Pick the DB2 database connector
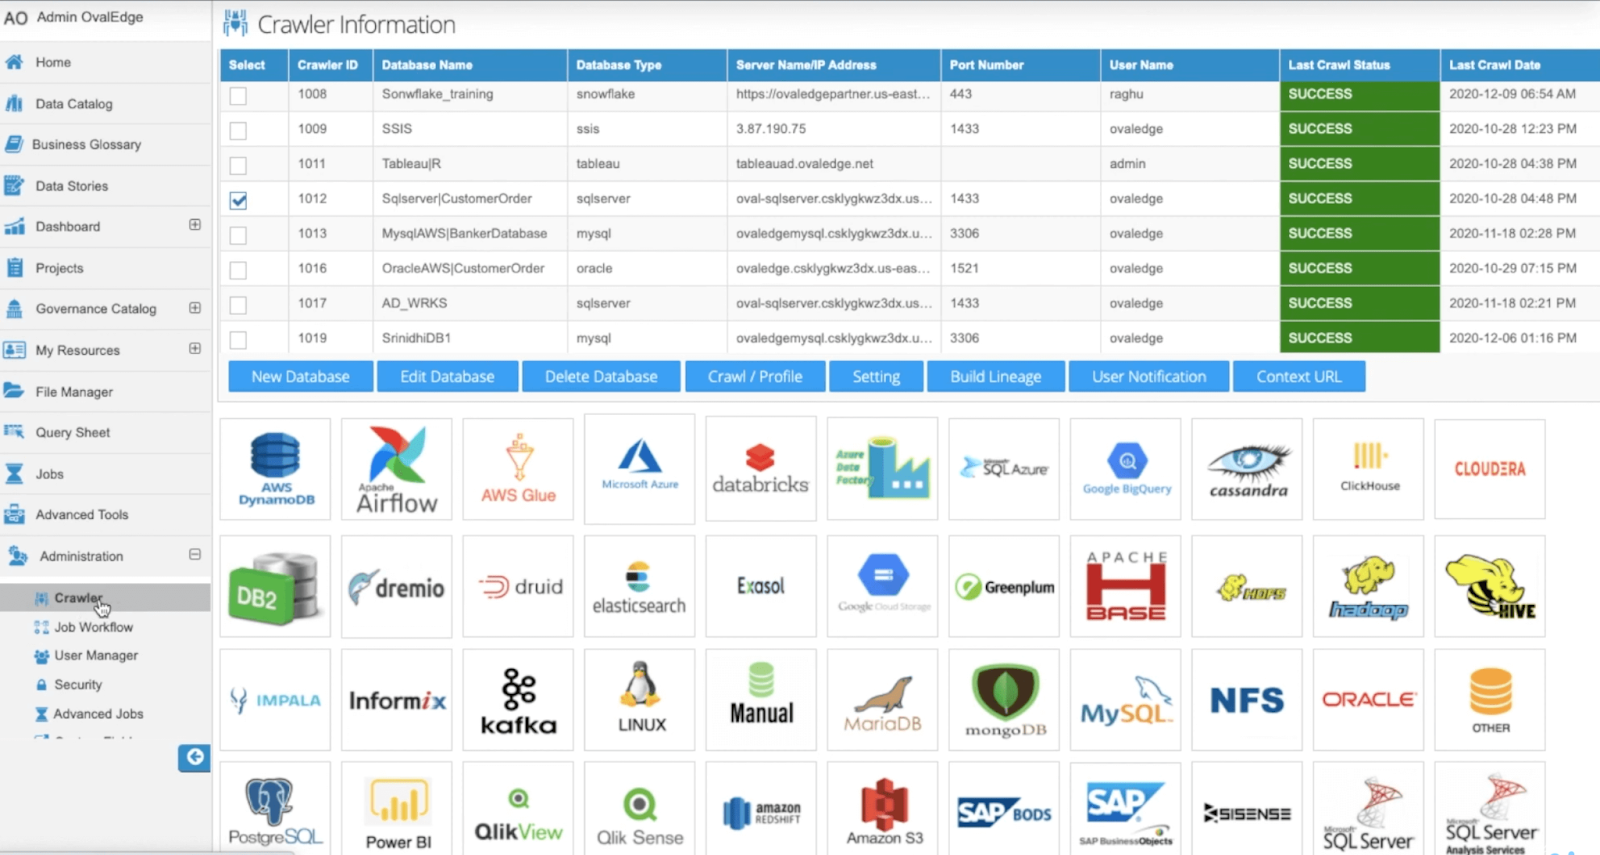 [x=275, y=587]
